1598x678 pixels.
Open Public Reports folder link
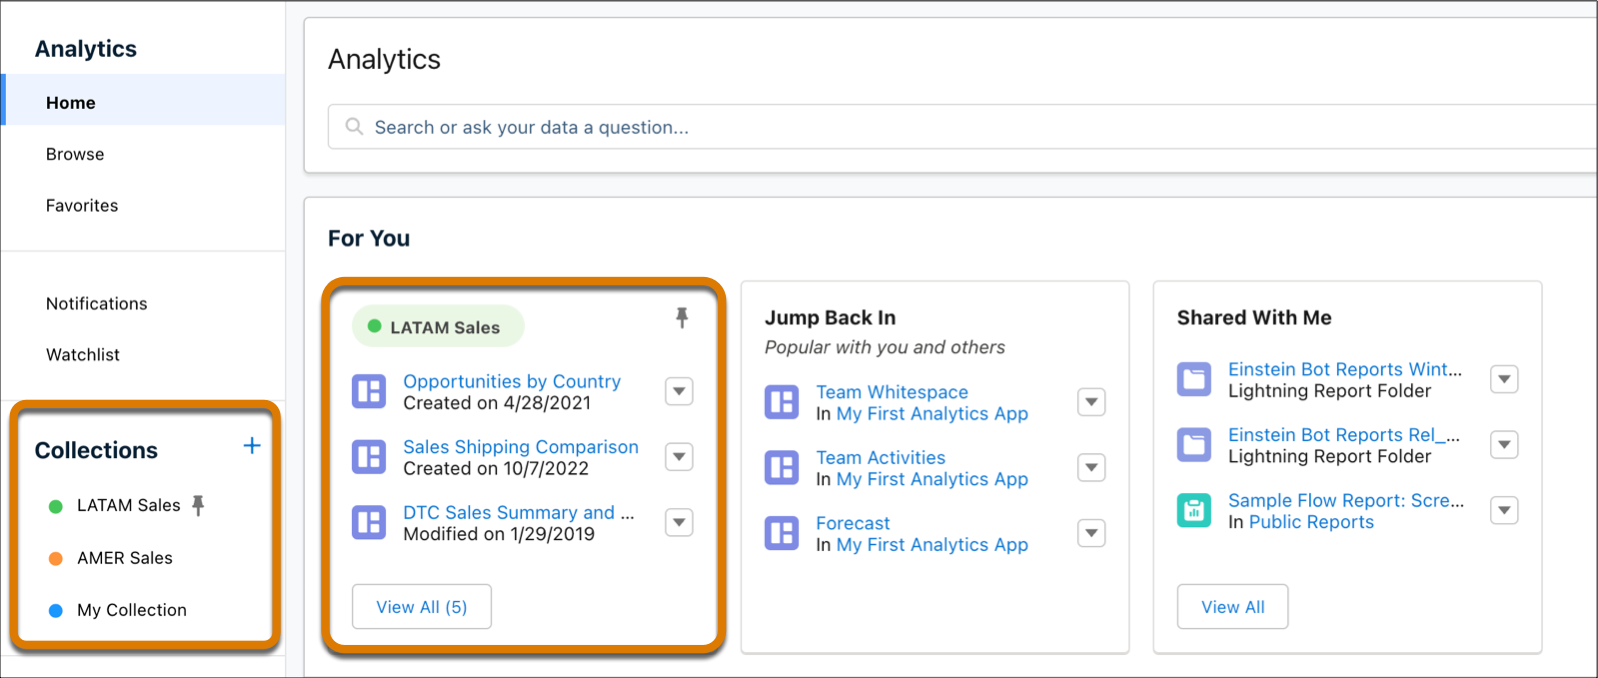1311,522
